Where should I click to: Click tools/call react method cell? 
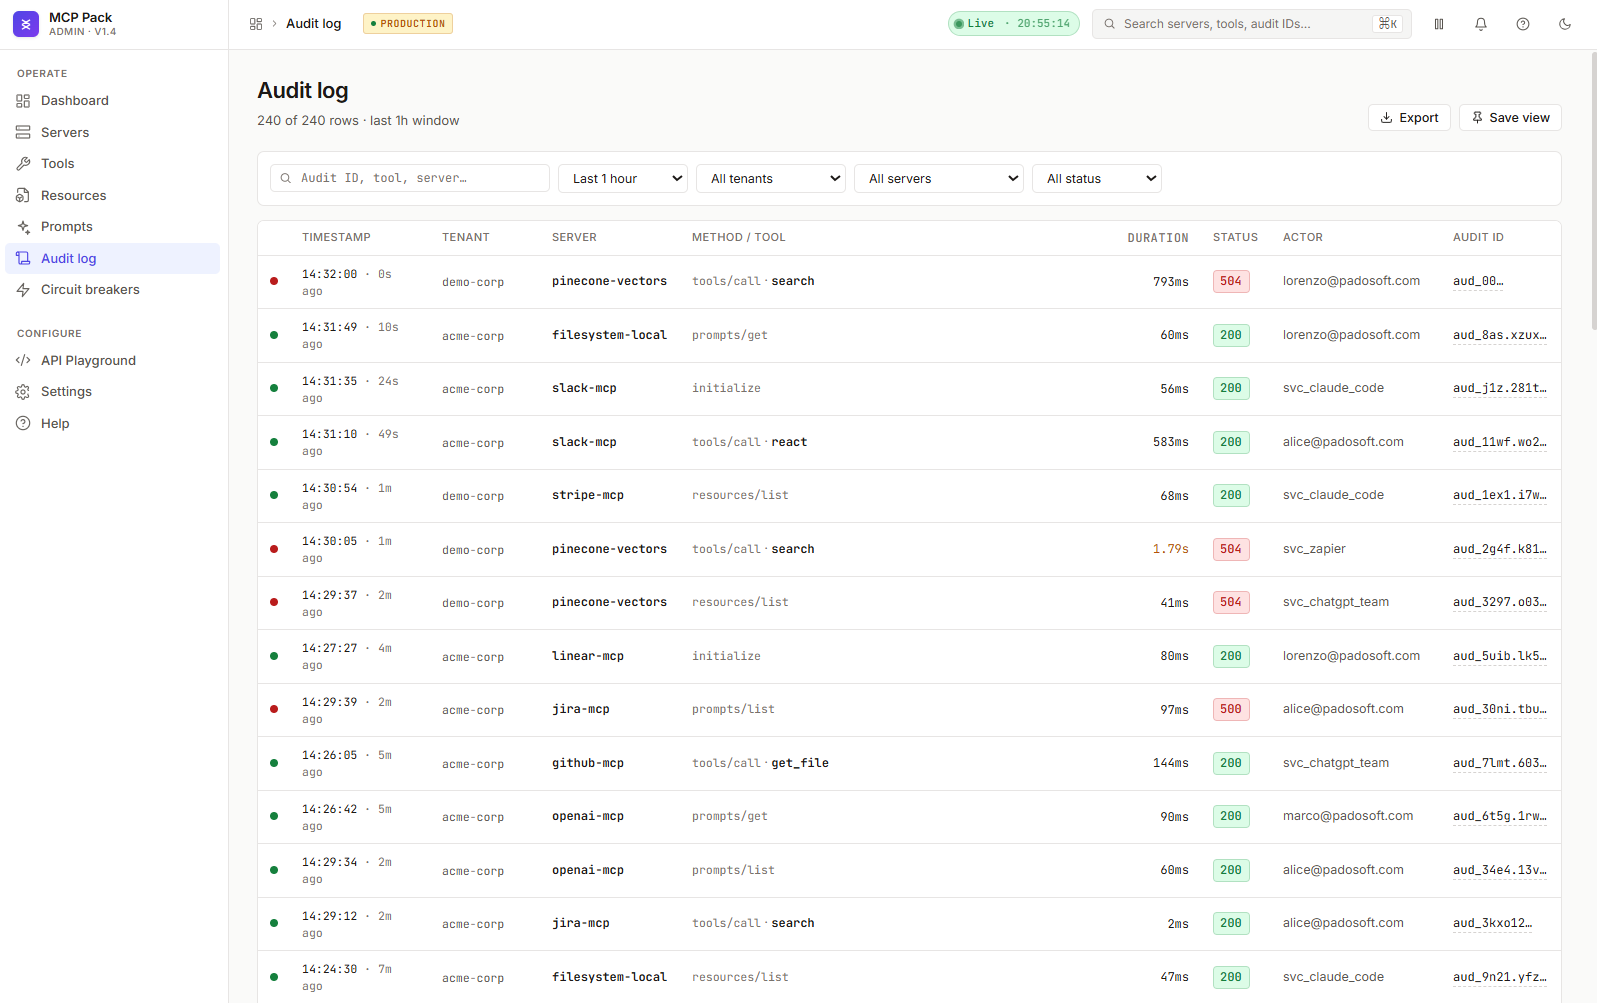pyautogui.click(x=749, y=442)
